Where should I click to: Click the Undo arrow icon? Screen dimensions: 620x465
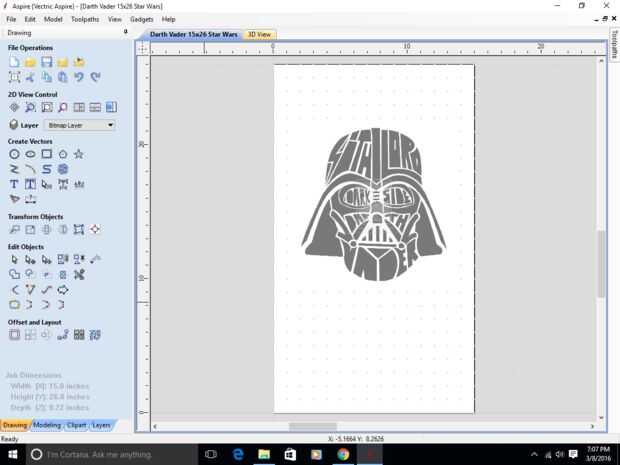coord(79,77)
